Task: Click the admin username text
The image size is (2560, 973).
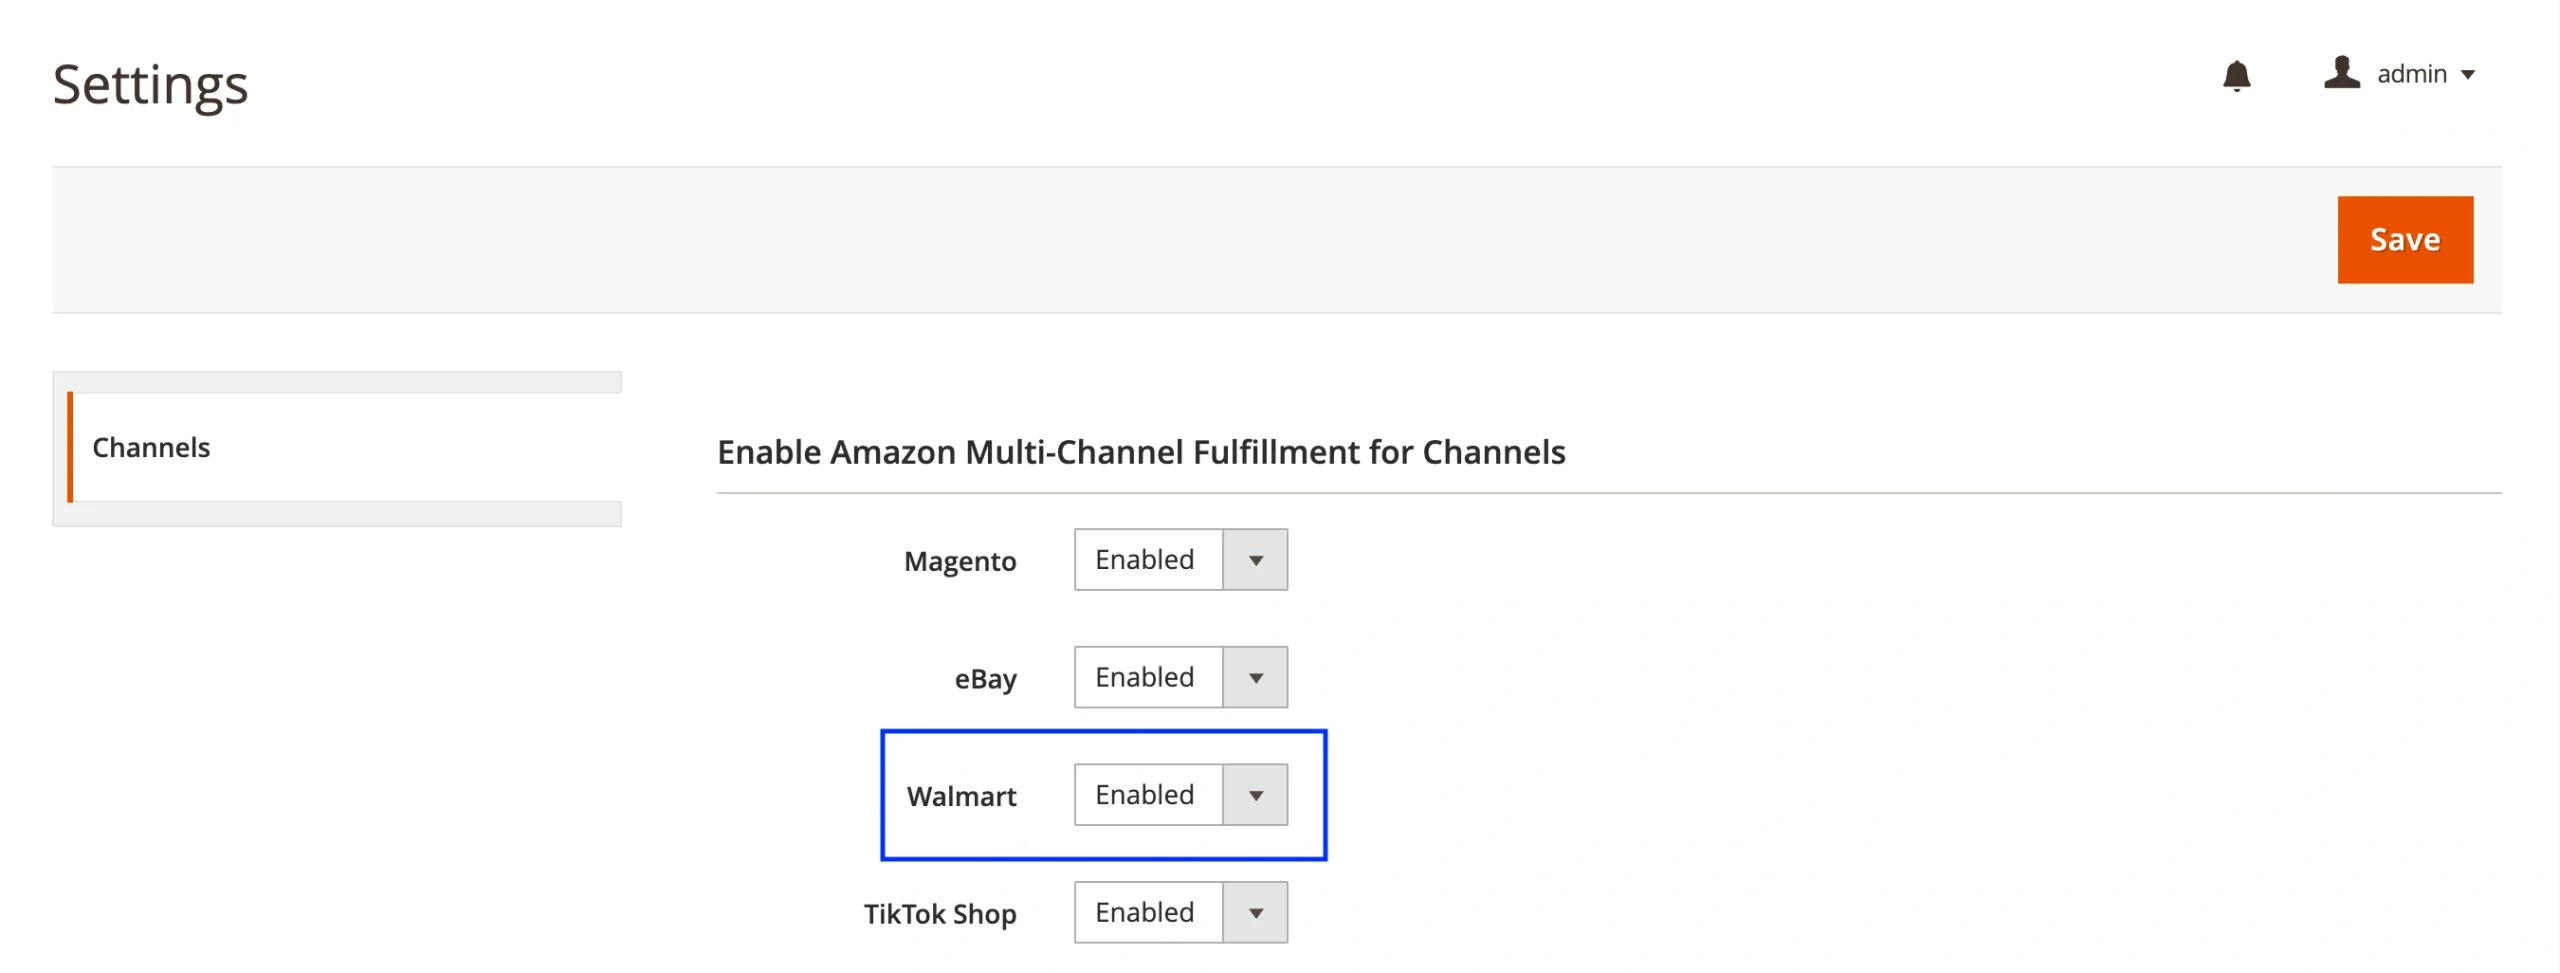Action: point(2411,74)
